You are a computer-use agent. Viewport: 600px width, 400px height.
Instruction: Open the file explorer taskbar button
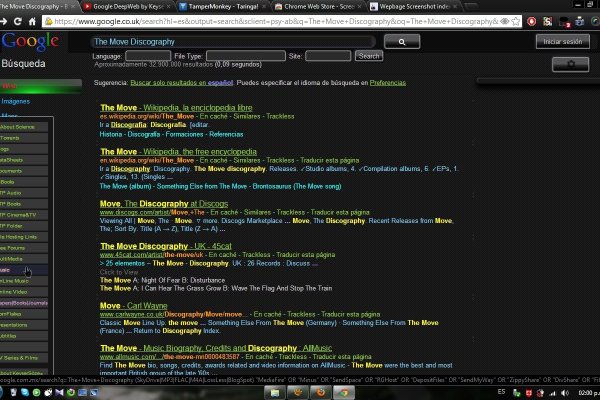click(275, 392)
